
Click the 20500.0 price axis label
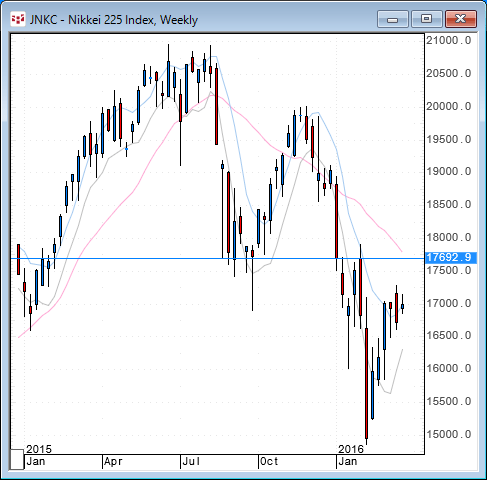point(449,73)
